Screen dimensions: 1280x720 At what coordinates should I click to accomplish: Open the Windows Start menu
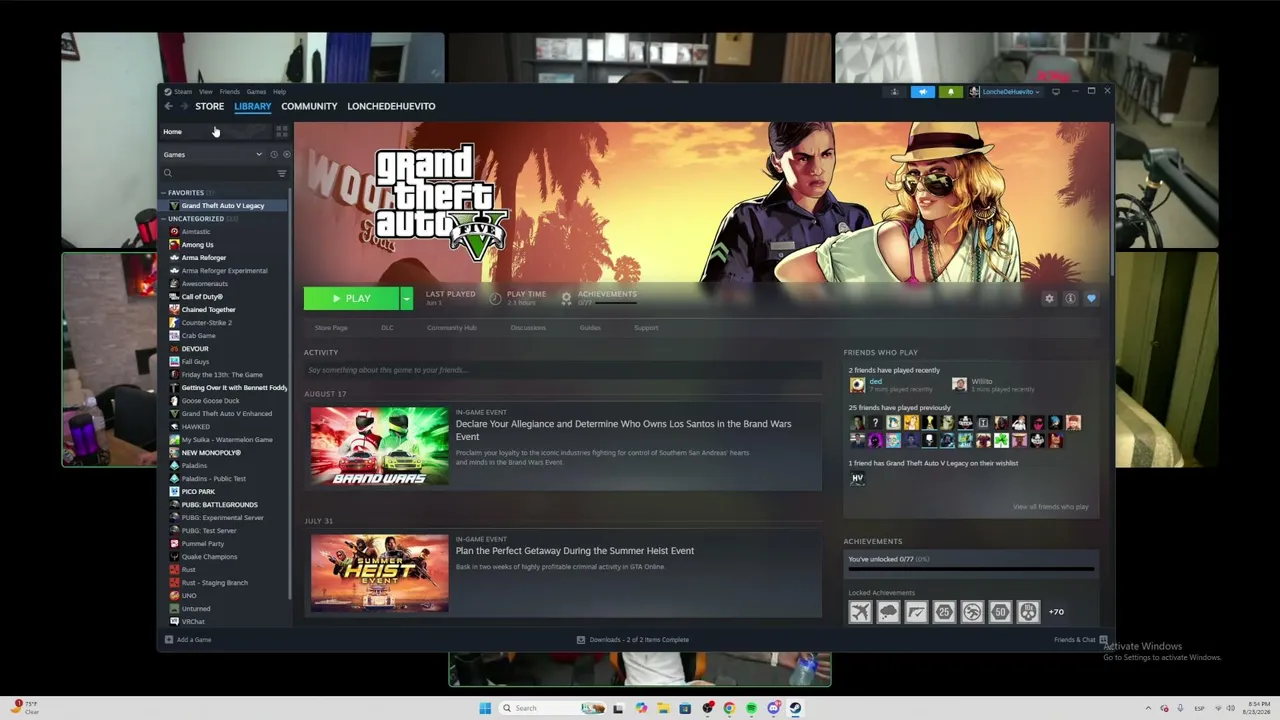[485, 708]
